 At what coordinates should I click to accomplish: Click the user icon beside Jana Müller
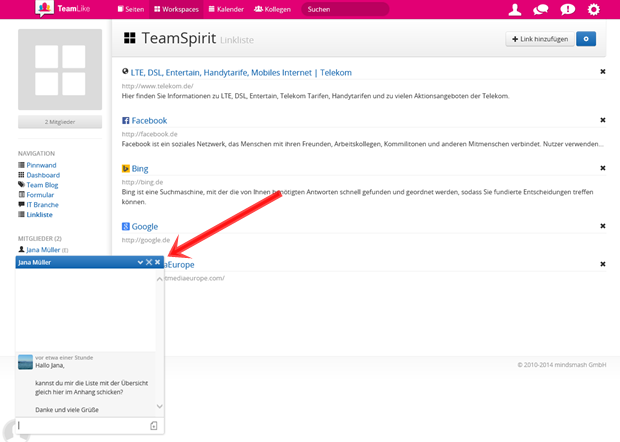tap(21, 249)
